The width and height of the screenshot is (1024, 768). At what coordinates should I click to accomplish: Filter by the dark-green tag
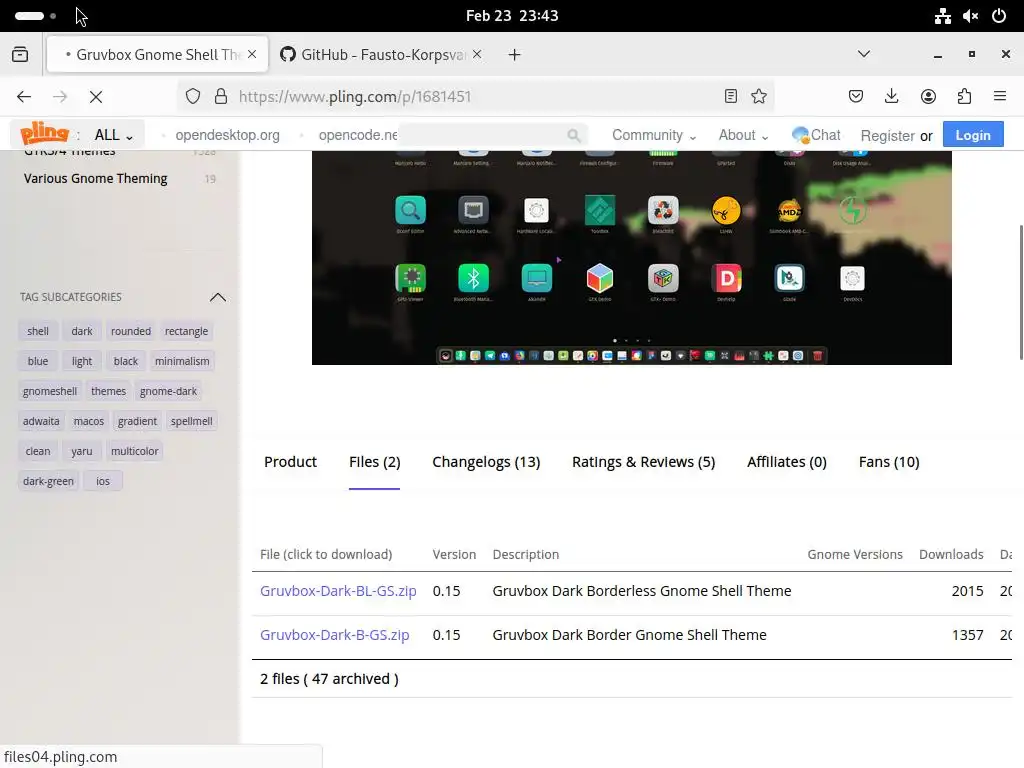point(48,481)
